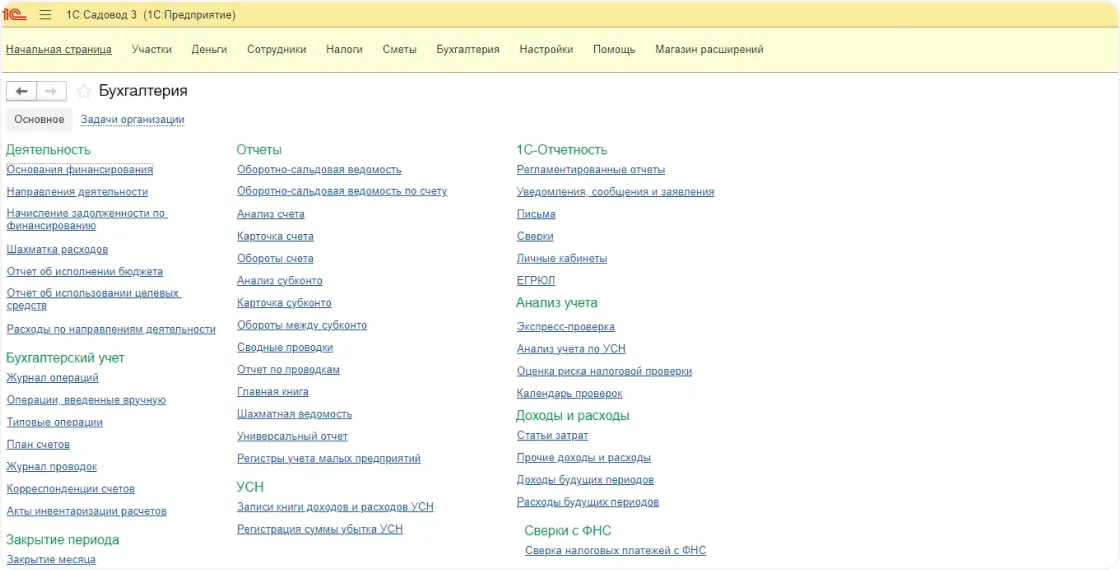
Task: Open Отчет об исполнении бюджета
Action: click(x=84, y=272)
